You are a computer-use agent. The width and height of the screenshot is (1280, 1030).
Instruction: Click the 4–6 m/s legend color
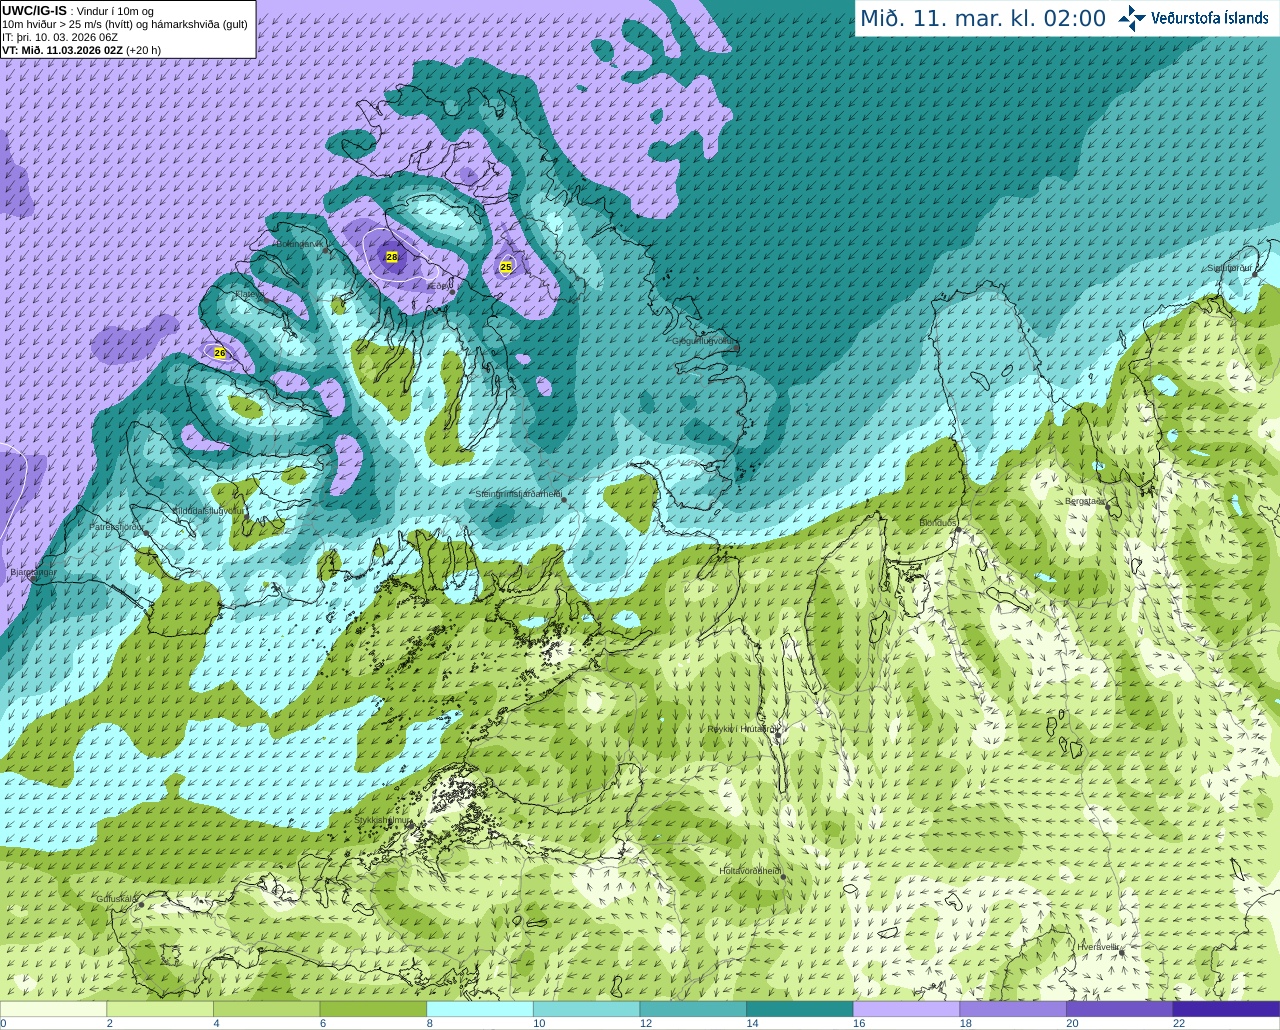pos(266,1009)
